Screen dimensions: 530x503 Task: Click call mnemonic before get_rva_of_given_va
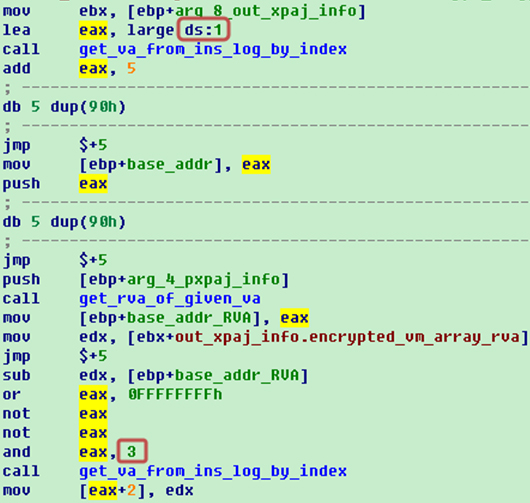(x=21, y=299)
